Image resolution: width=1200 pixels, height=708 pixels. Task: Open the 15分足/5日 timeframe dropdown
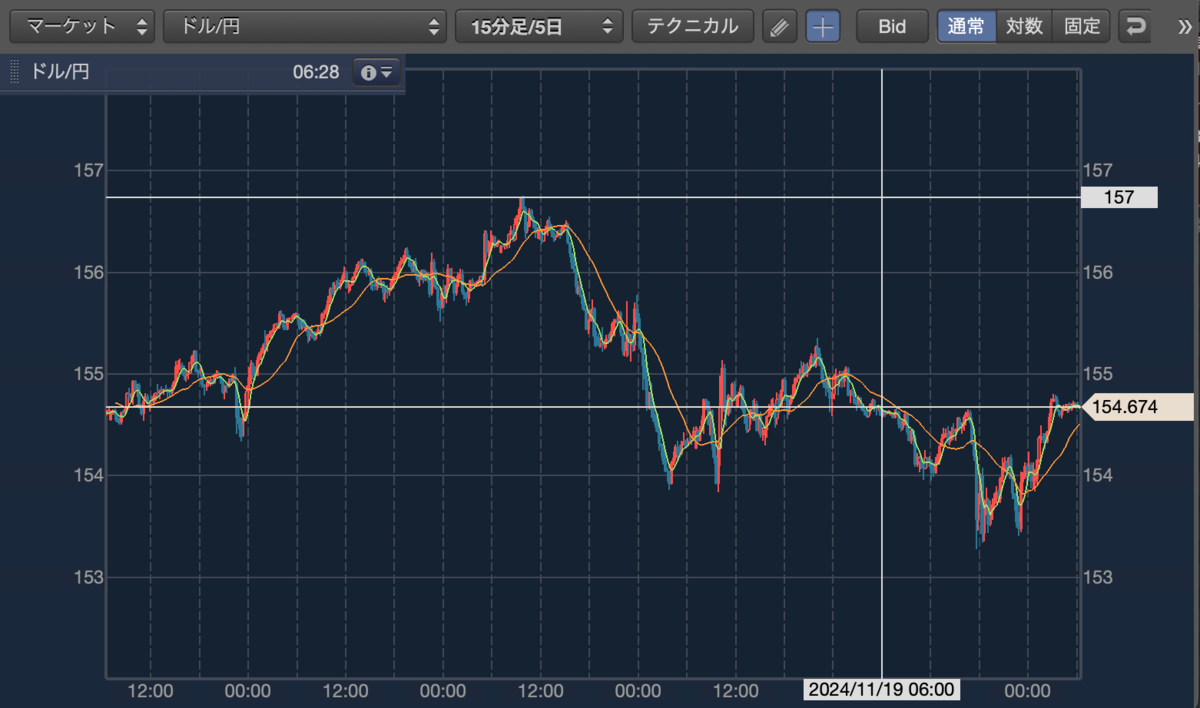(x=539, y=27)
